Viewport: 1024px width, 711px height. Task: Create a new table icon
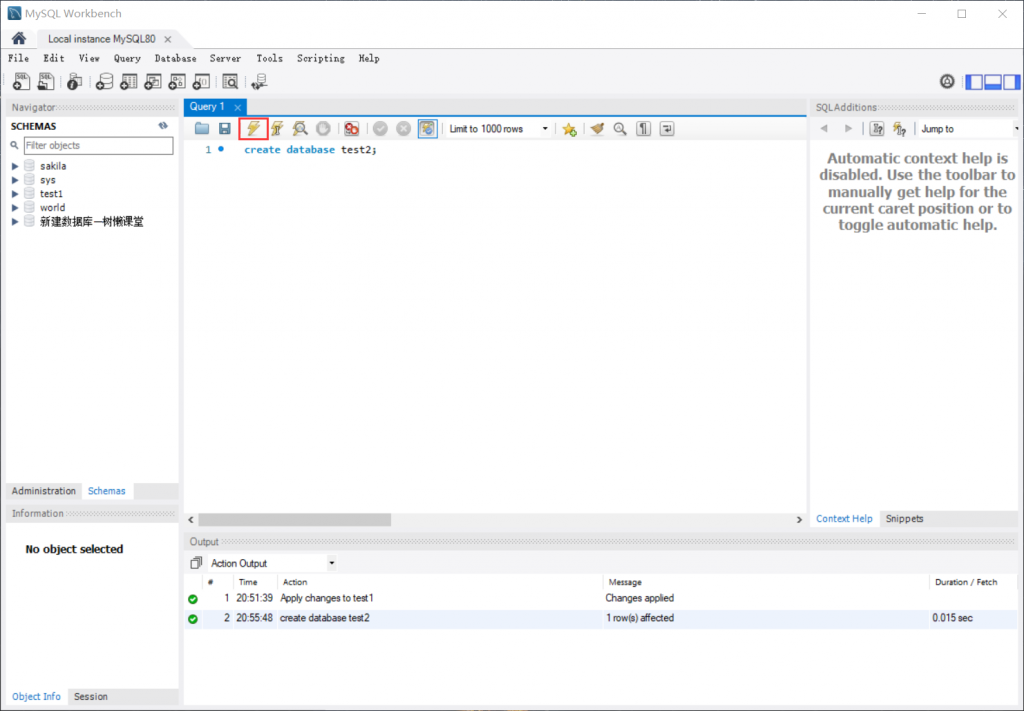coord(129,81)
